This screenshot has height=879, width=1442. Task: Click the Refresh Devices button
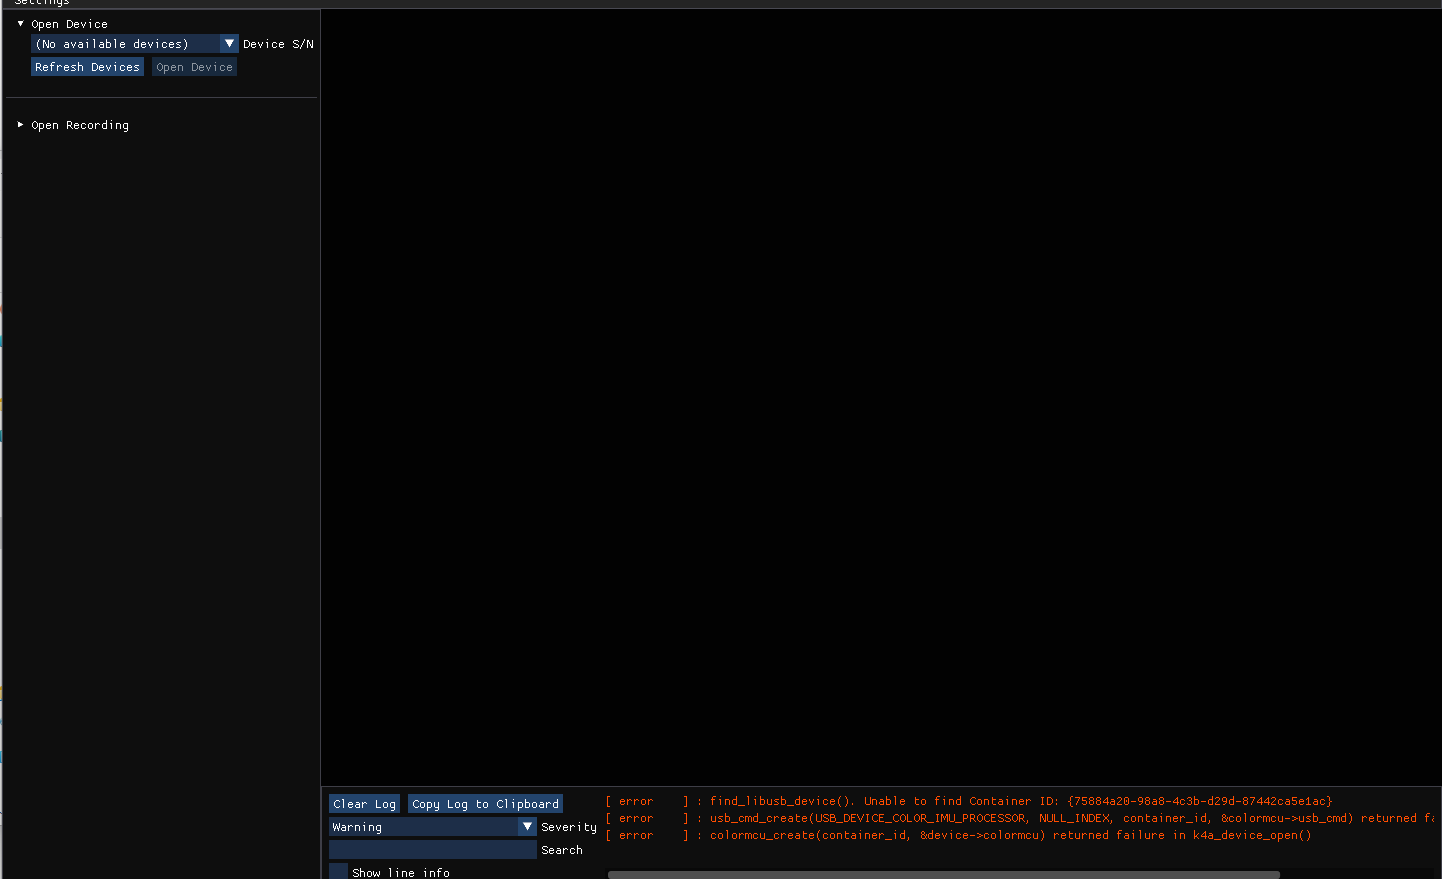click(x=88, y=67)
